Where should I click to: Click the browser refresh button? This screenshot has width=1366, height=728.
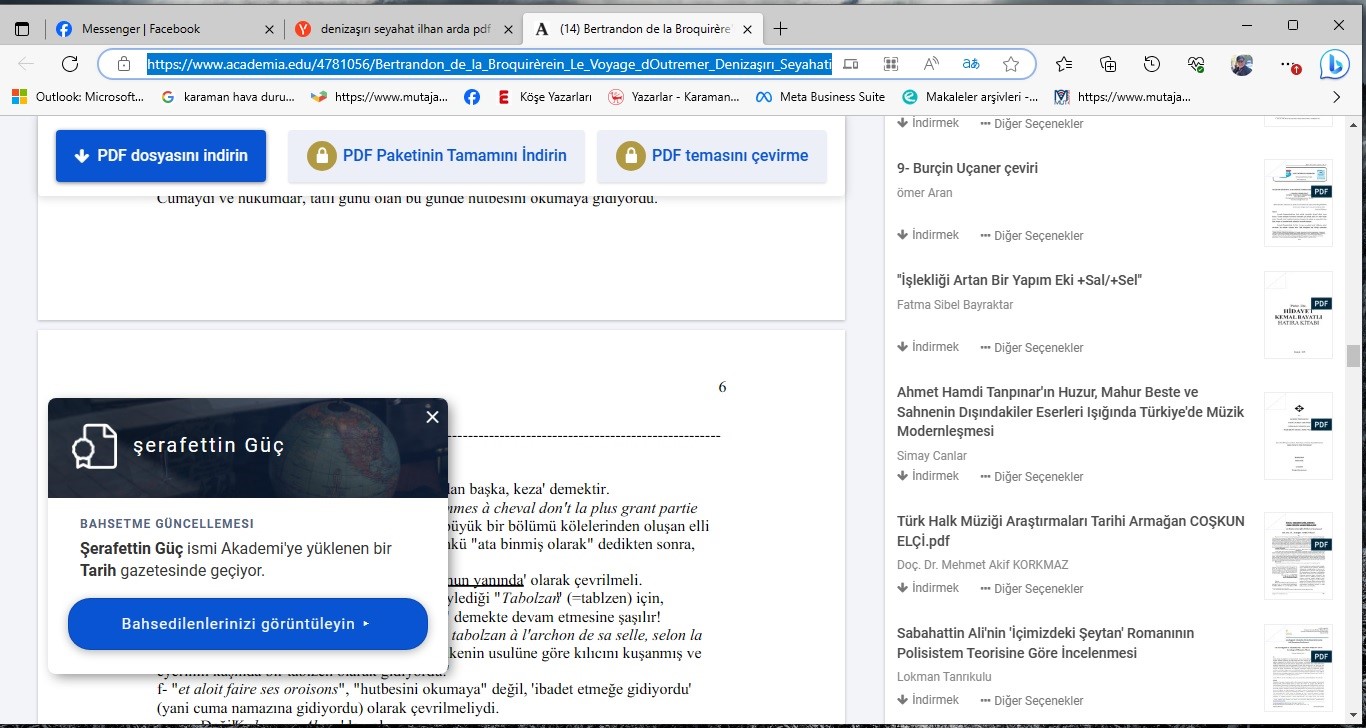[x=70, y=64]
